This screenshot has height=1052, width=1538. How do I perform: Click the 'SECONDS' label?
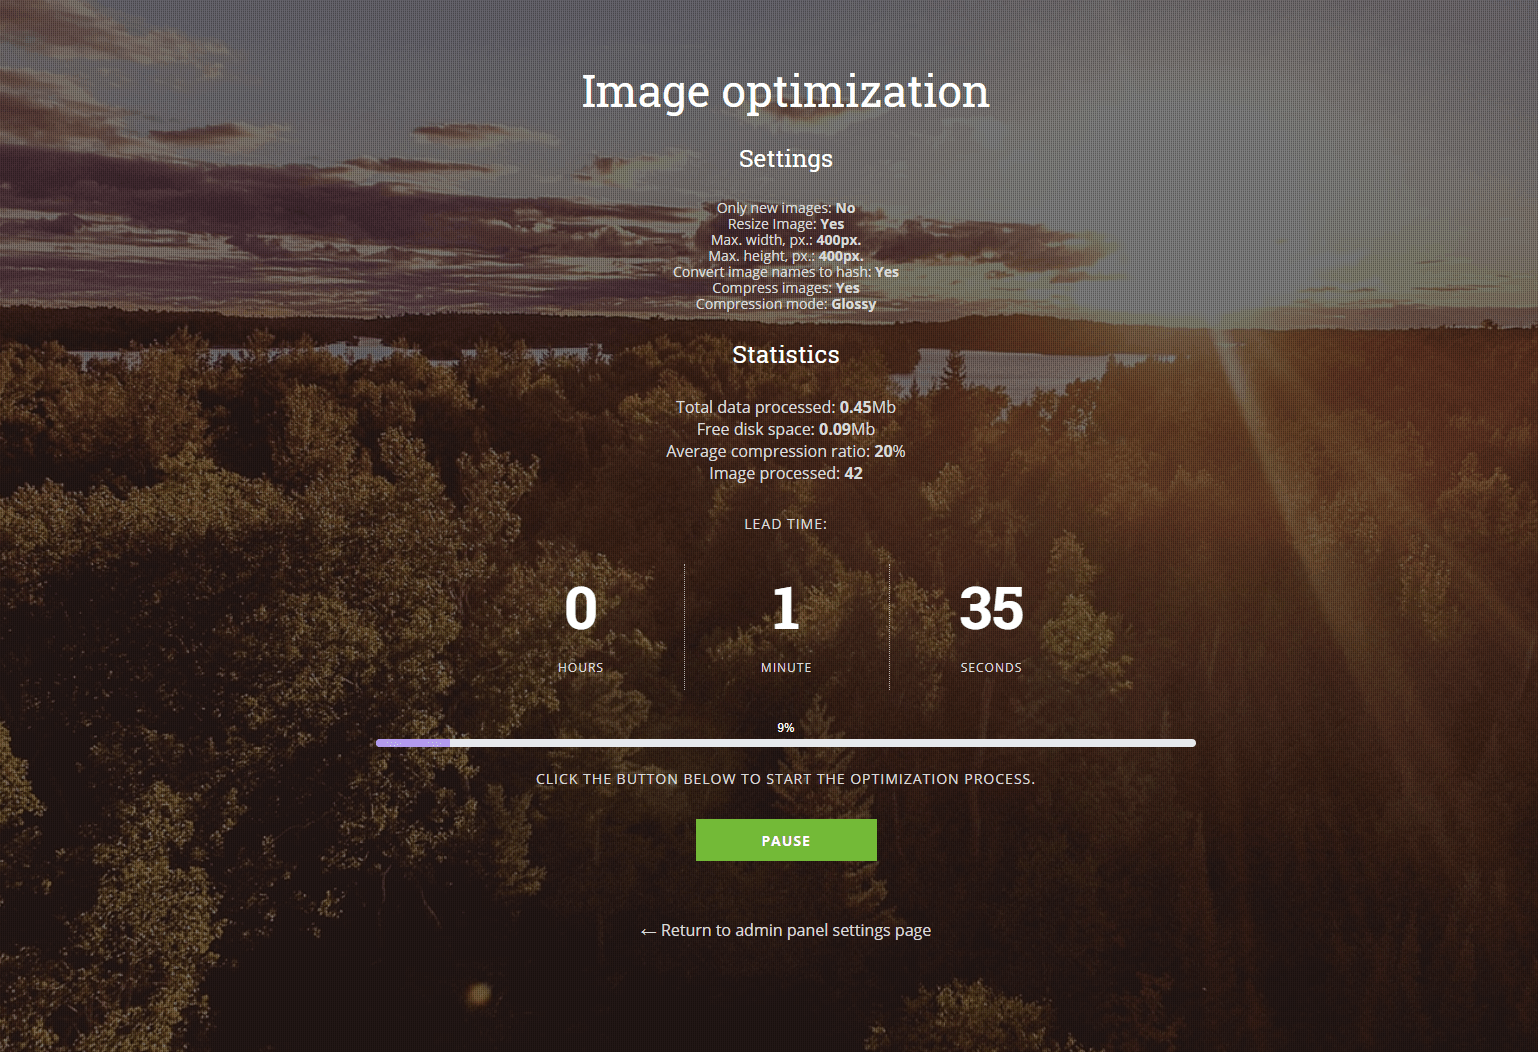[x=991, y=667]
